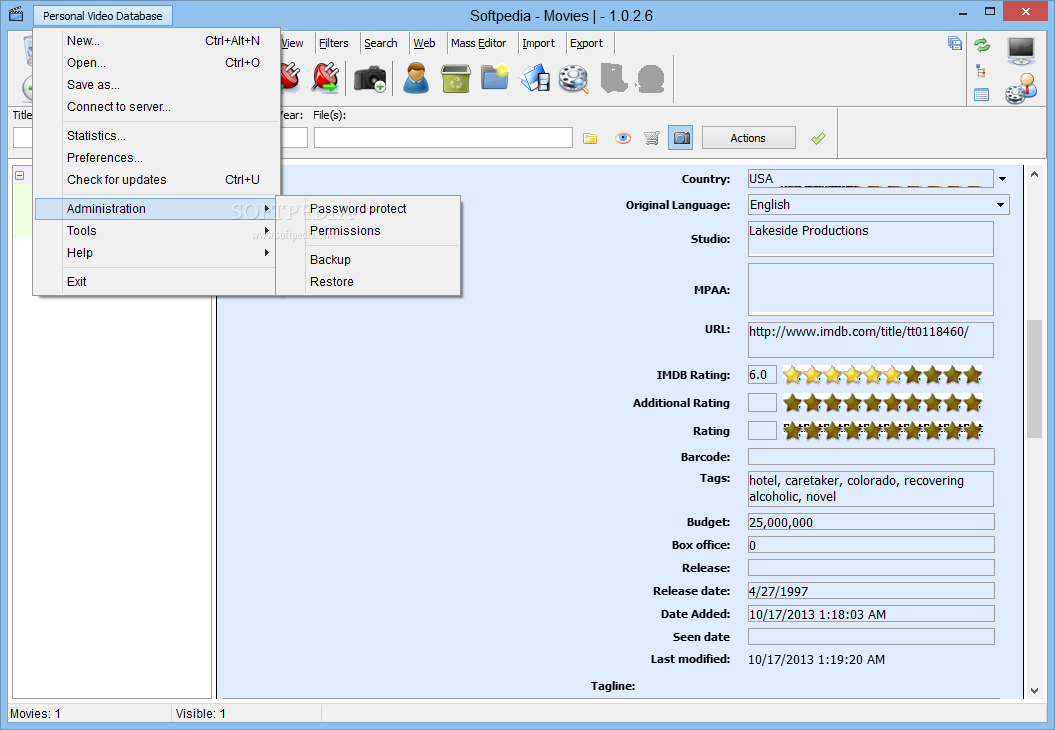Screen dimensions: 1055x730
Task: Click the details panel scroll up arrow
Action: click(x=1034, y=174)
